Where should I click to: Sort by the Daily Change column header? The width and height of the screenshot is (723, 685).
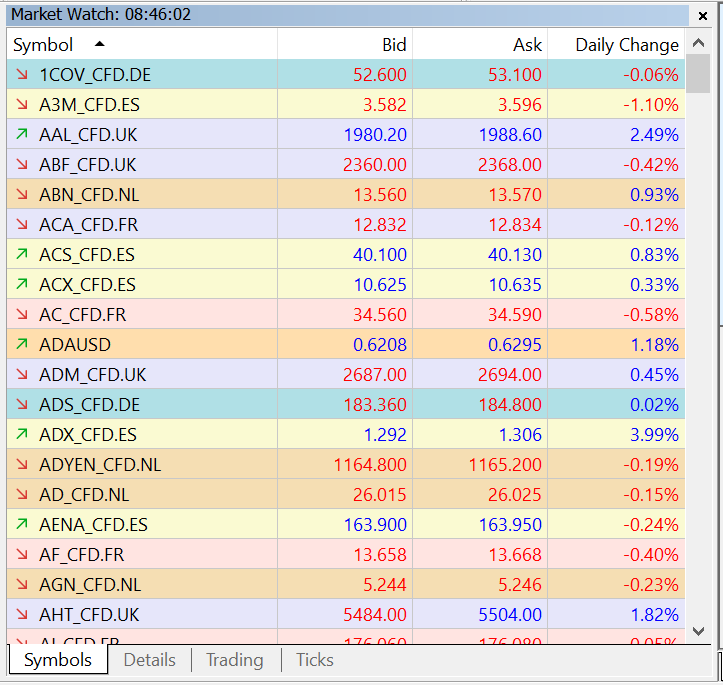[626, 45]
